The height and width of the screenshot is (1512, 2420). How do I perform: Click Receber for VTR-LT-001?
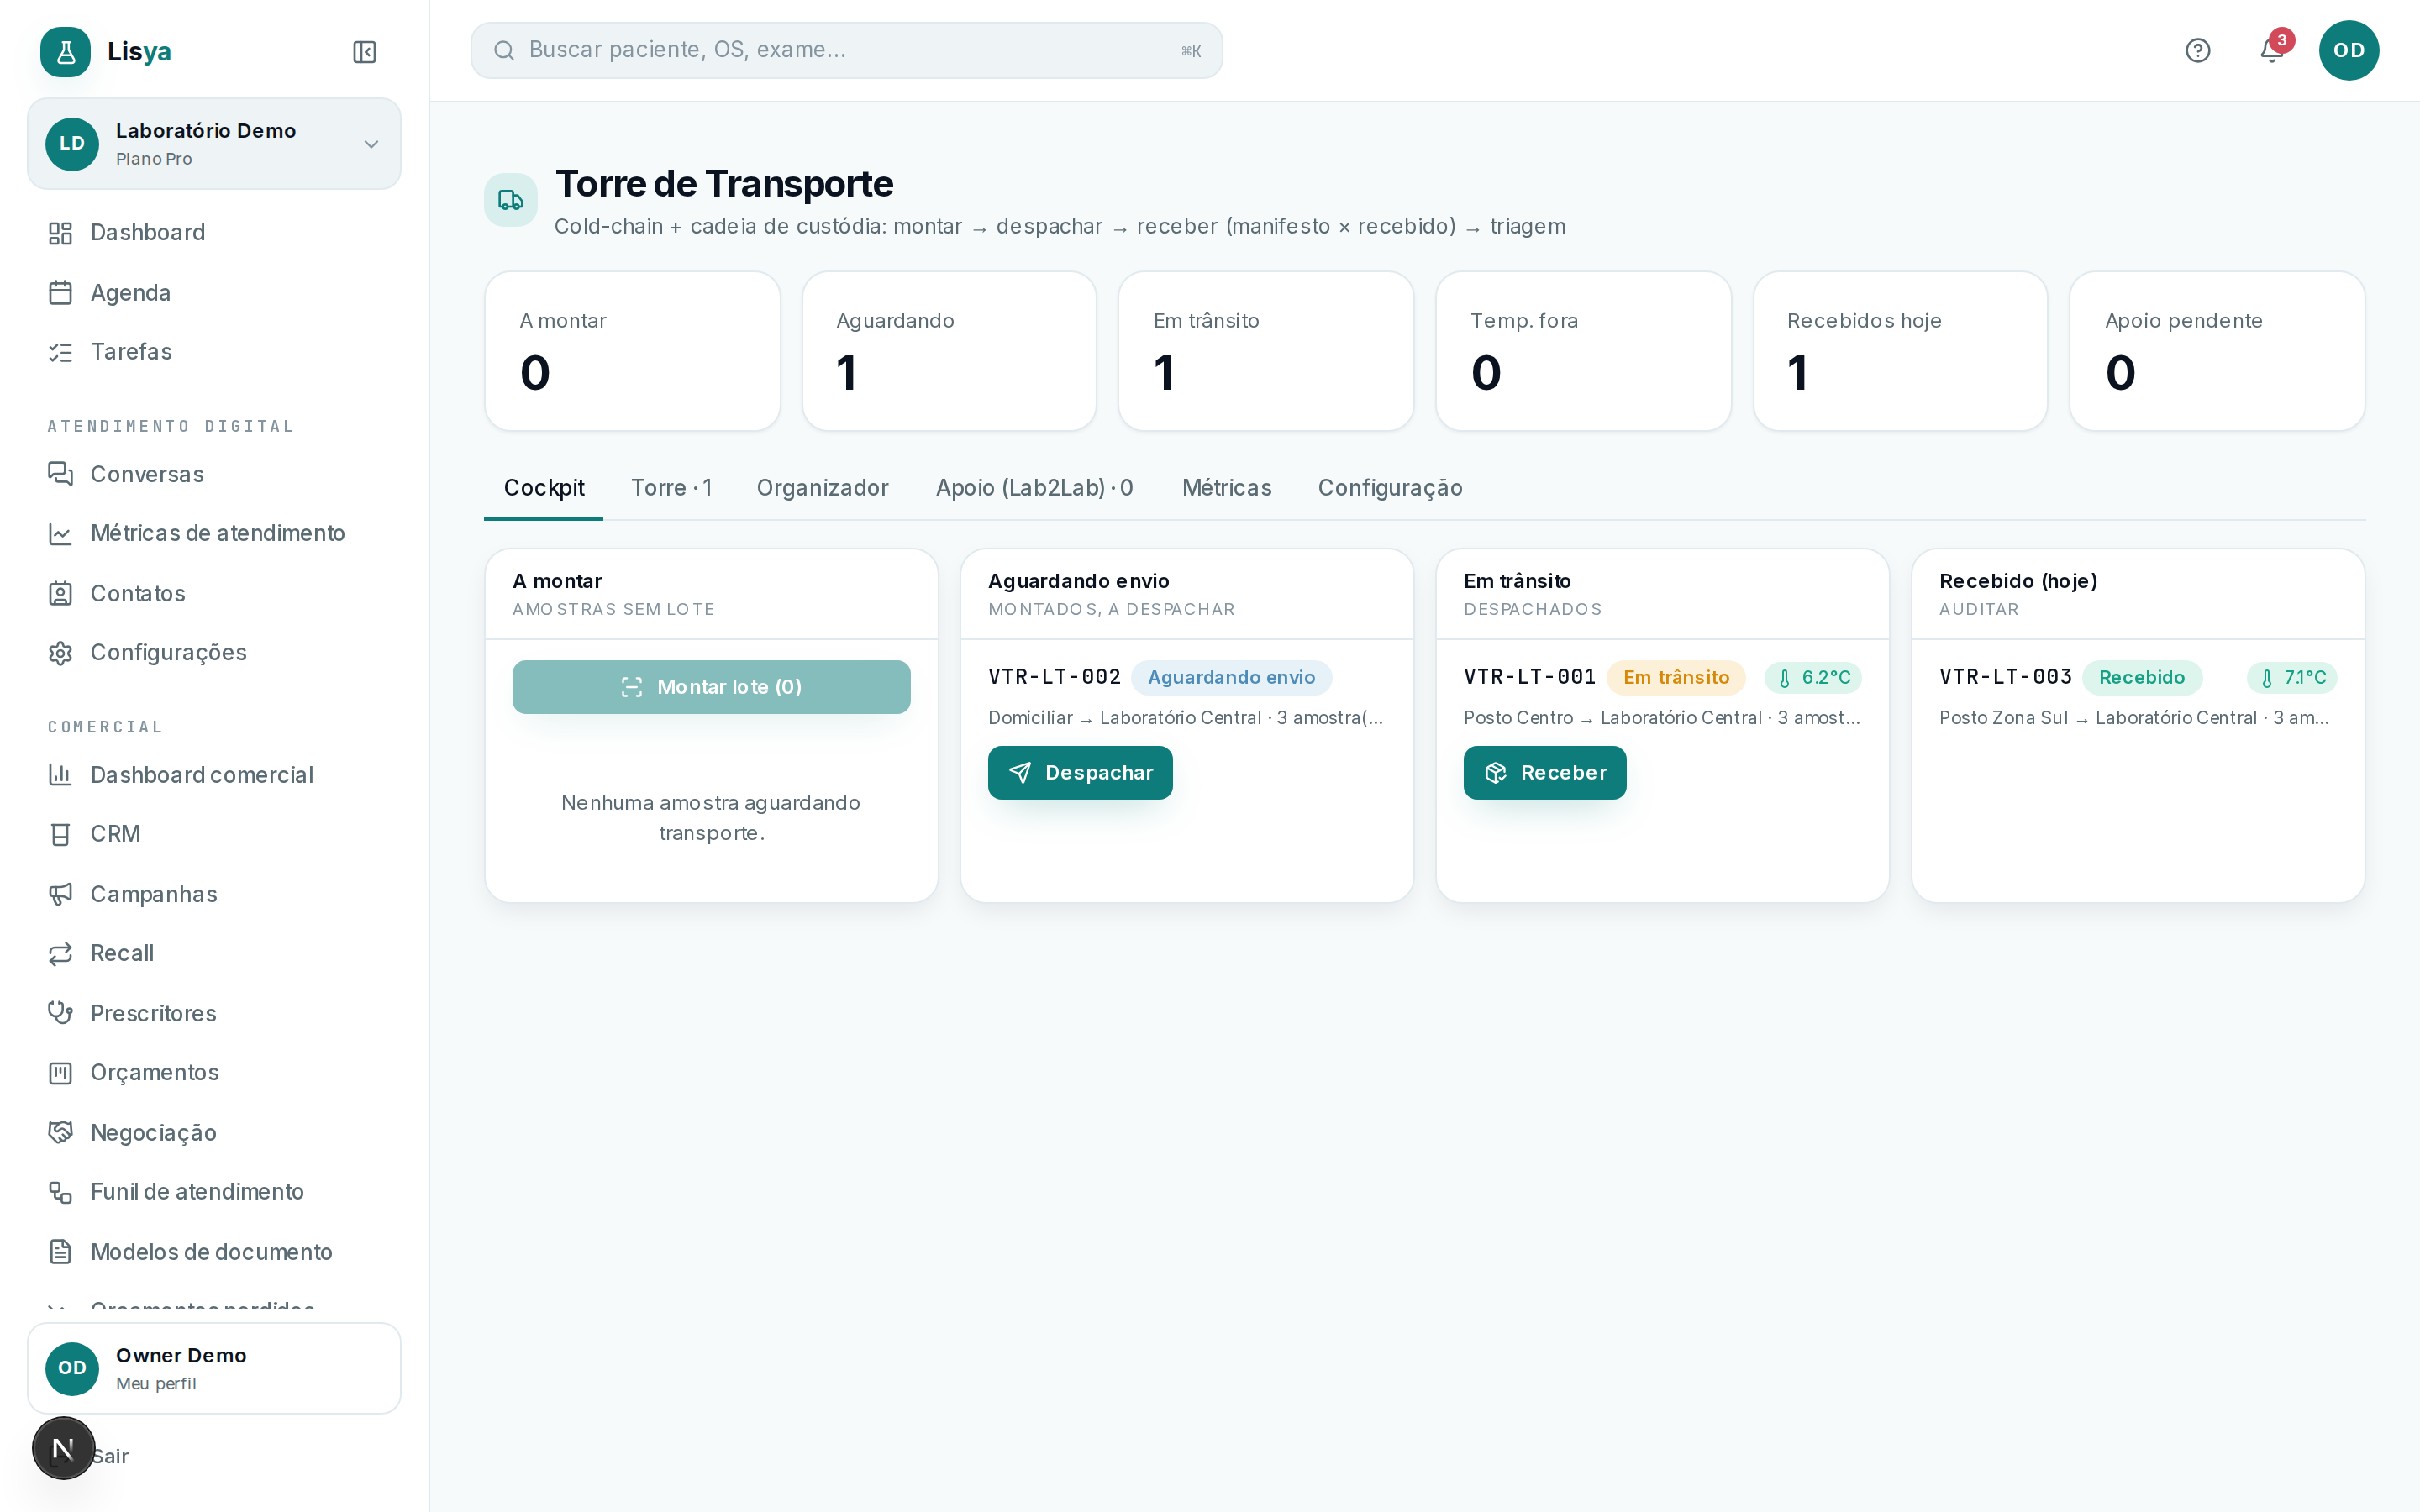(x=1545, y=773)
